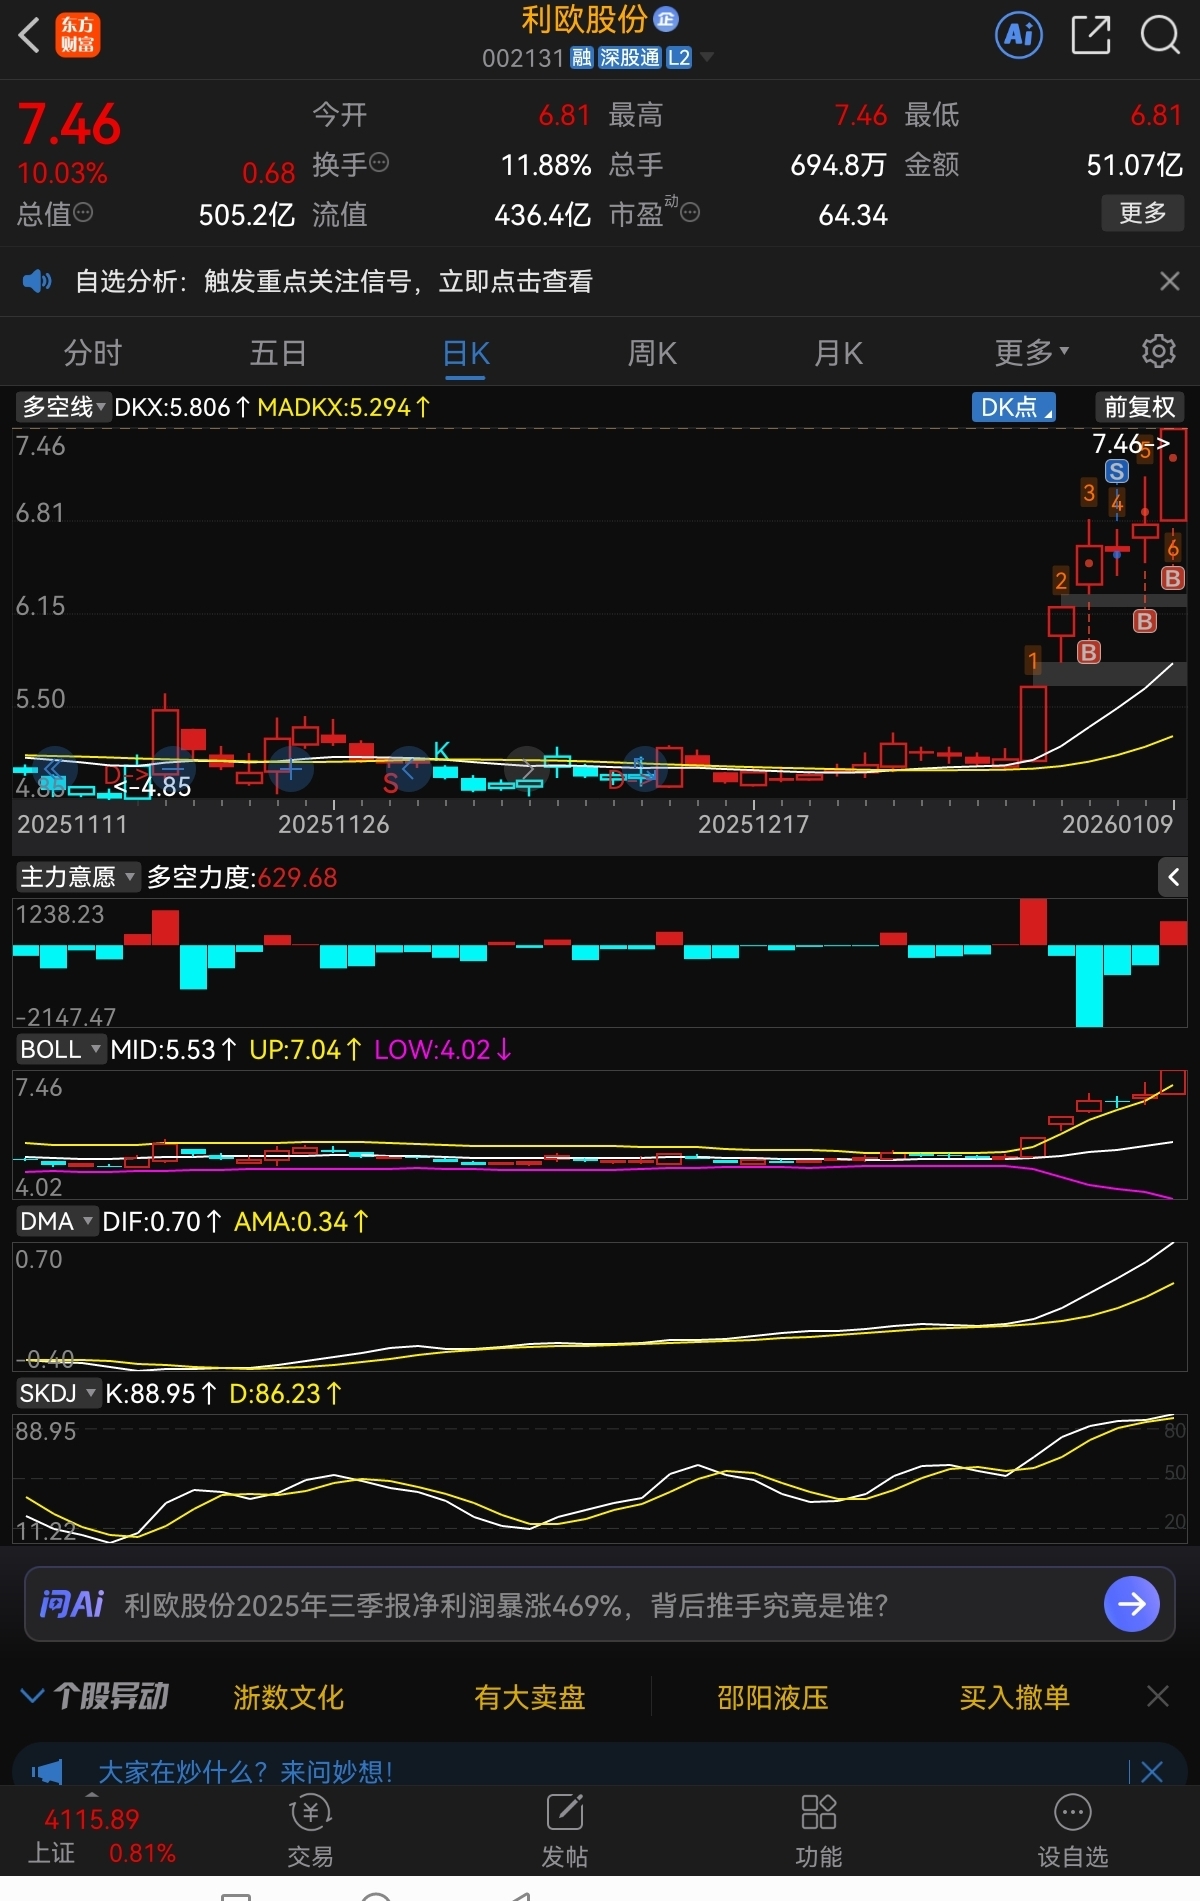Tap the 深股通 tag
The height and width of the screenshot is (1901, 1200).
pyautogui.click(x=630, y=58)
